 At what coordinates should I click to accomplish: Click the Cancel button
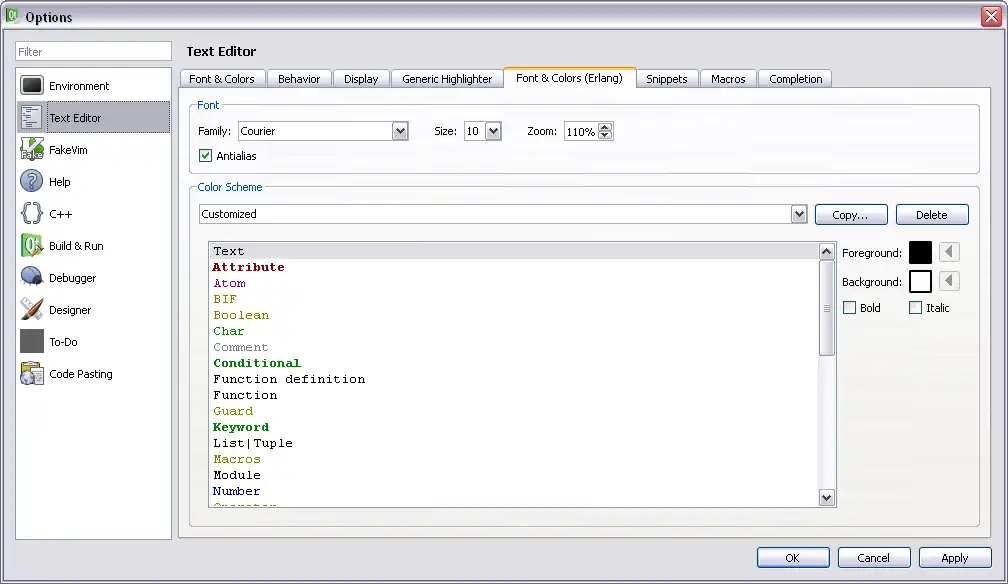pos(874,558)
